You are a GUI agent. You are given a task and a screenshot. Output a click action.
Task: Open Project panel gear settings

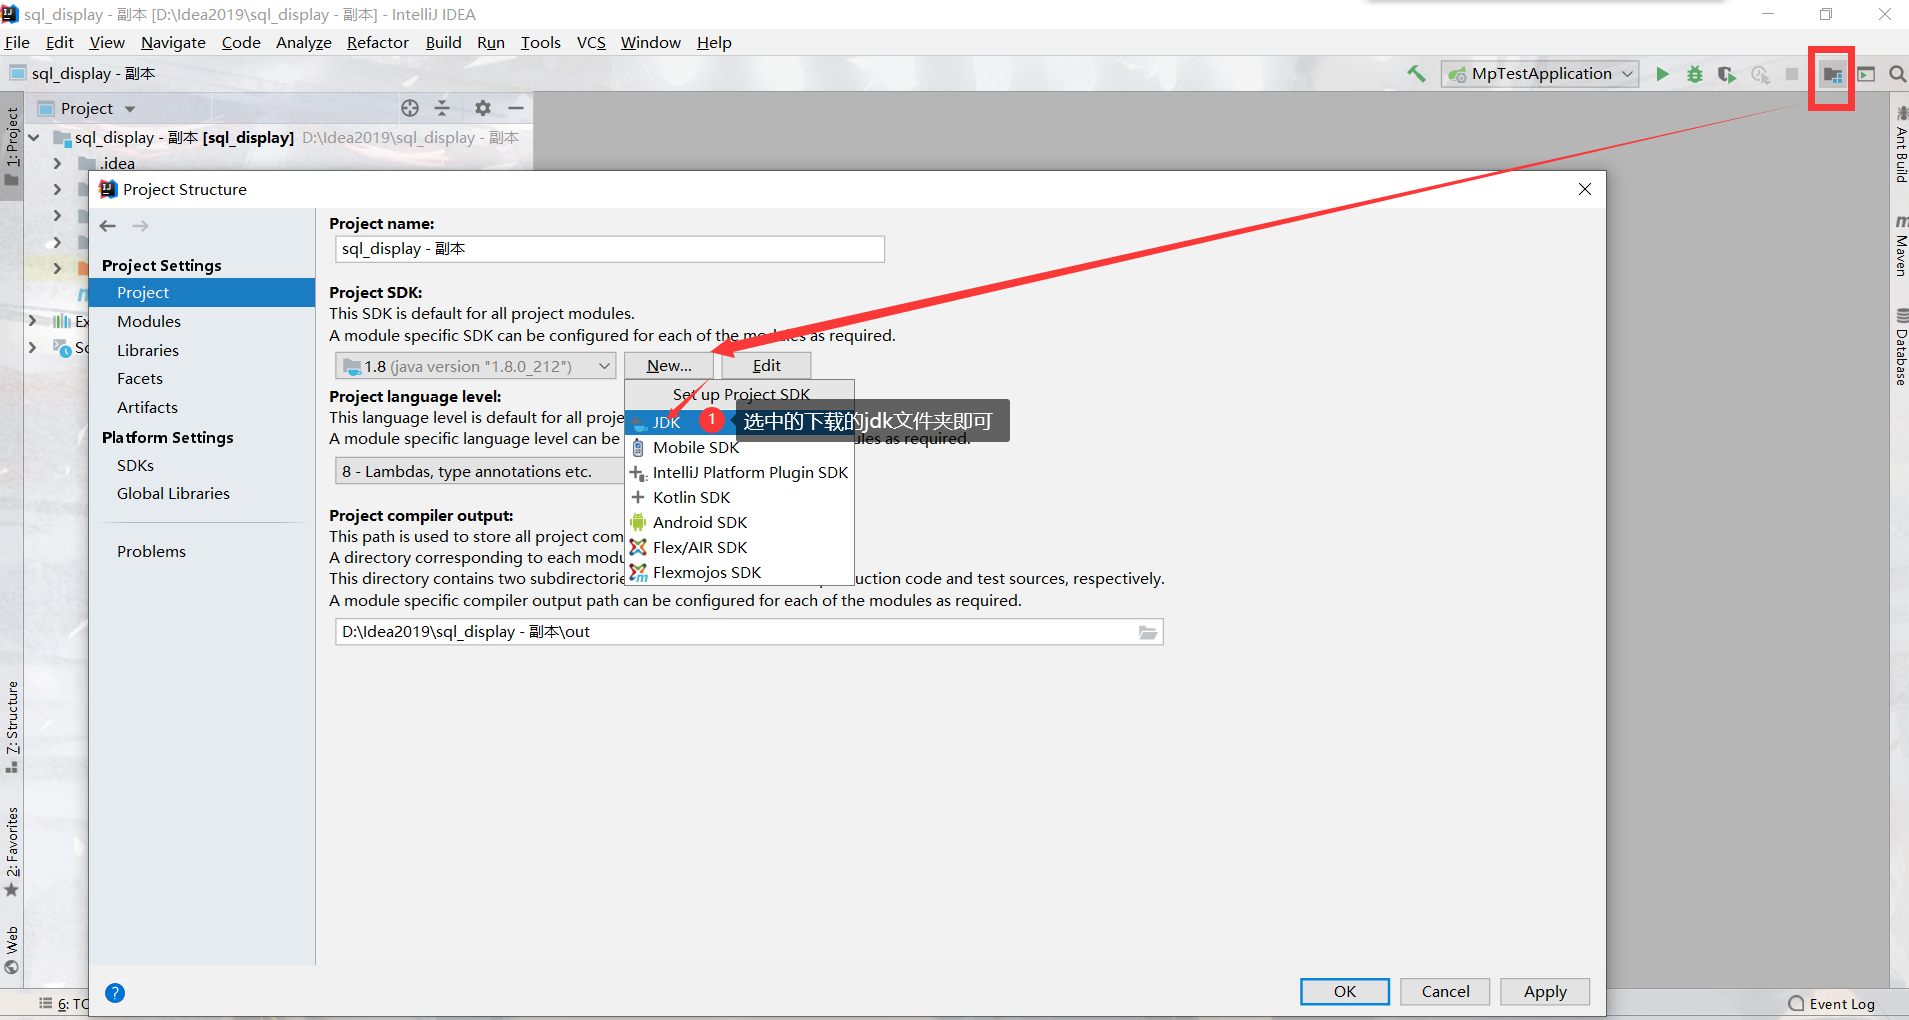[483, 108]
